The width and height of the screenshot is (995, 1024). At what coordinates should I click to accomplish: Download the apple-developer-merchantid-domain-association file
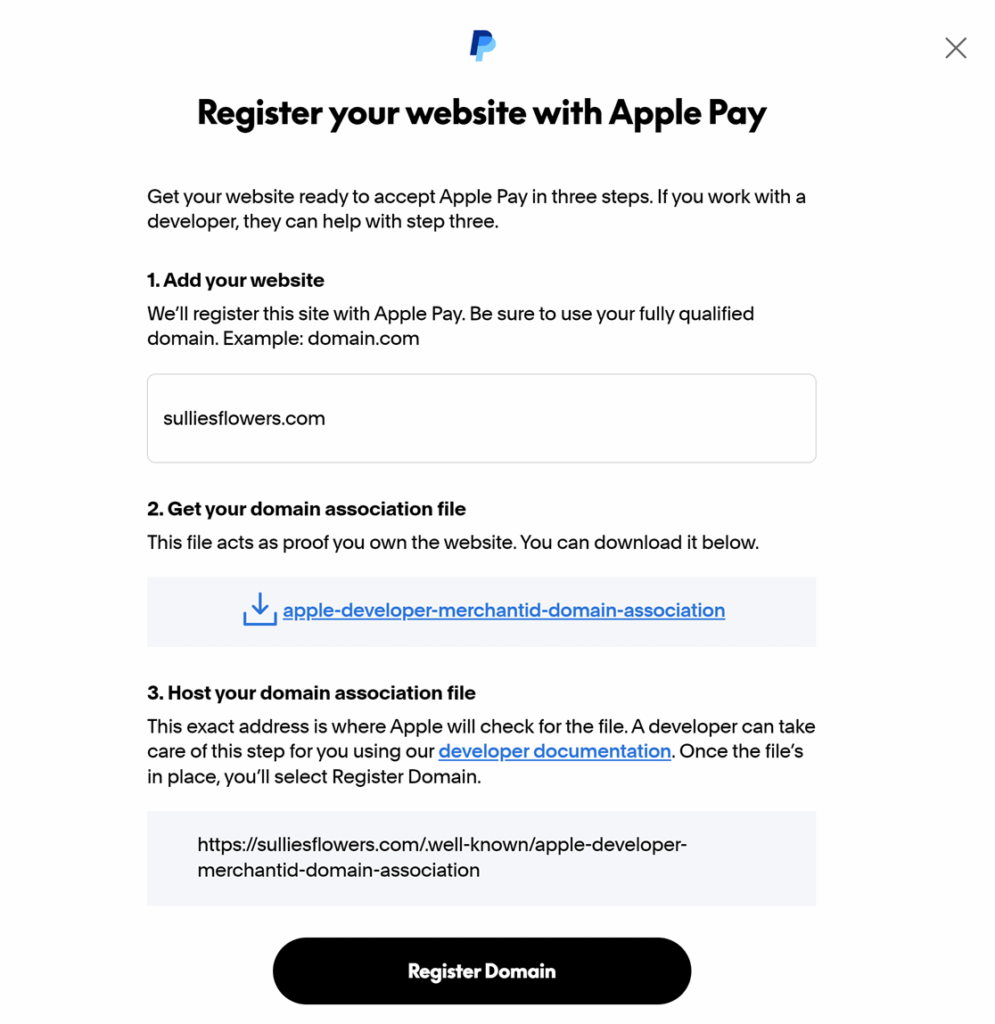point(504,610)
